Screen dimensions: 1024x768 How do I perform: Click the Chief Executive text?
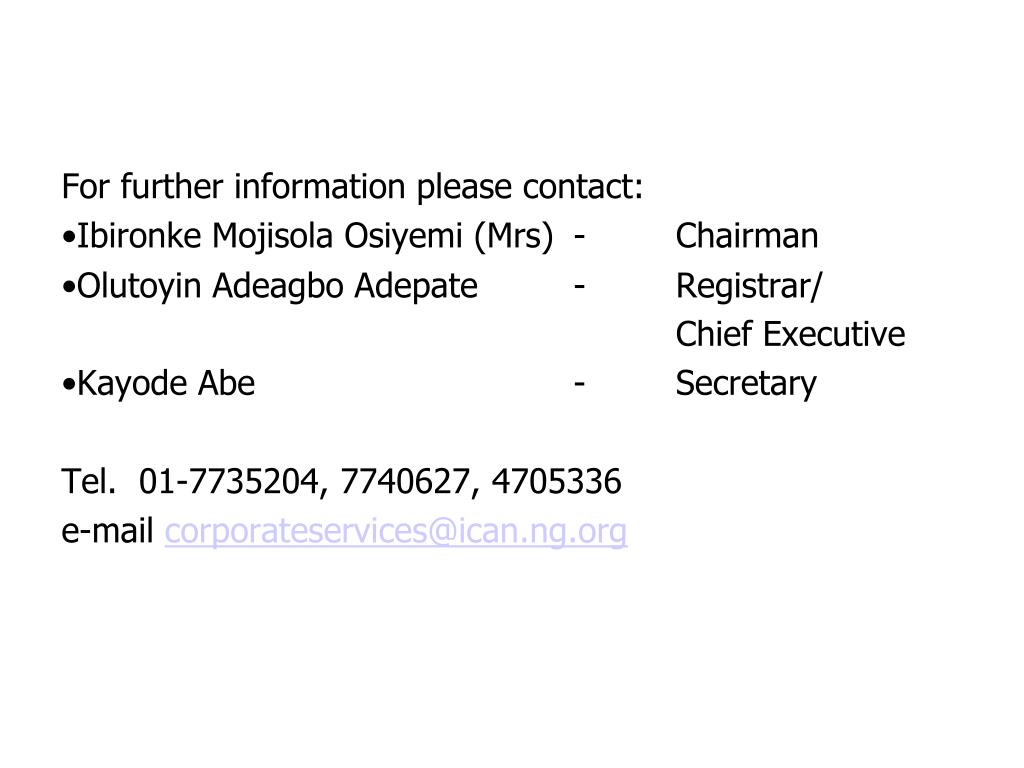(x=790, y=334)
